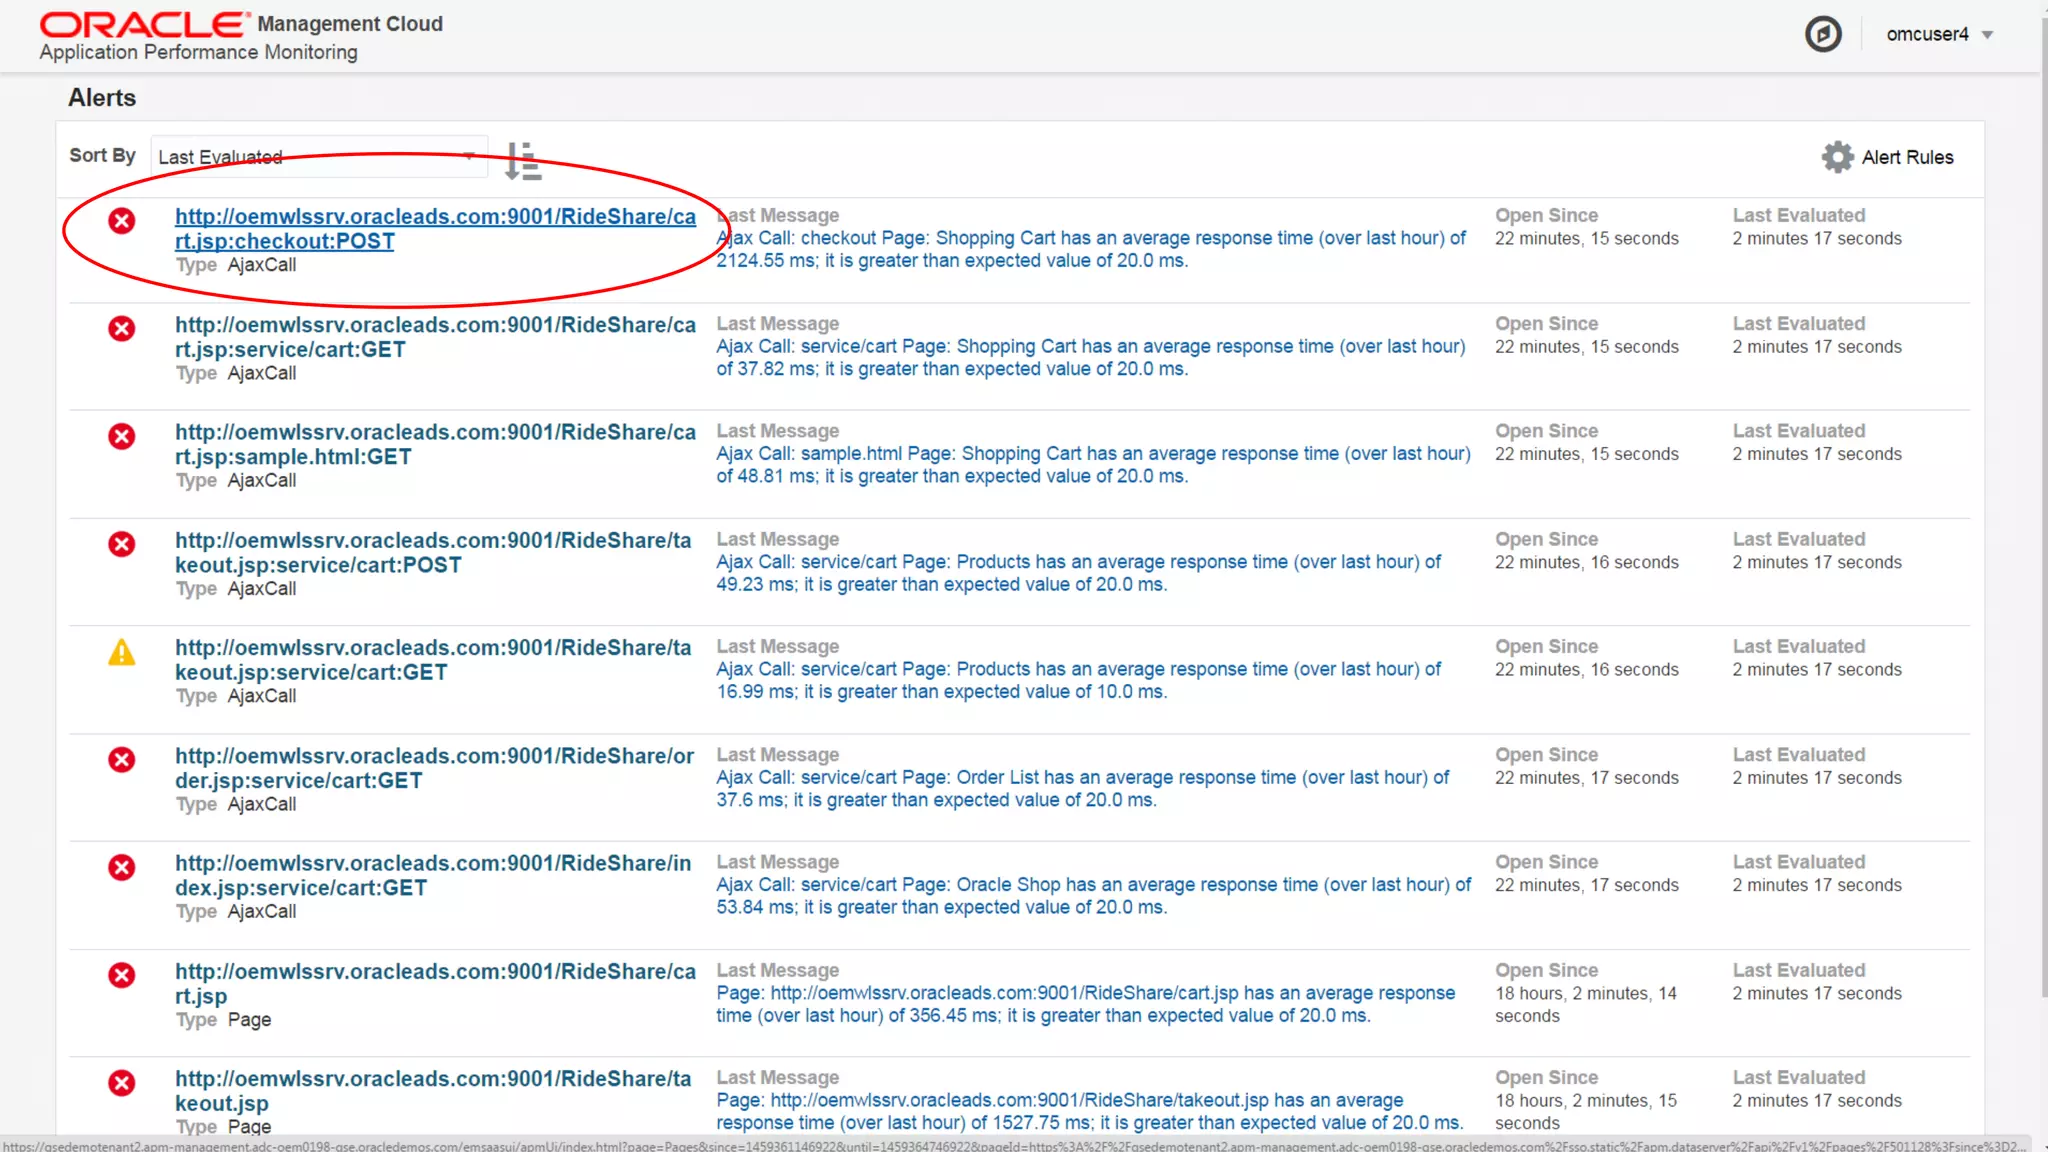Click the omcuser4 username menu
Image resolution: width=2048 pixels, height=1152 pixels.
(x=1926, y=35)
